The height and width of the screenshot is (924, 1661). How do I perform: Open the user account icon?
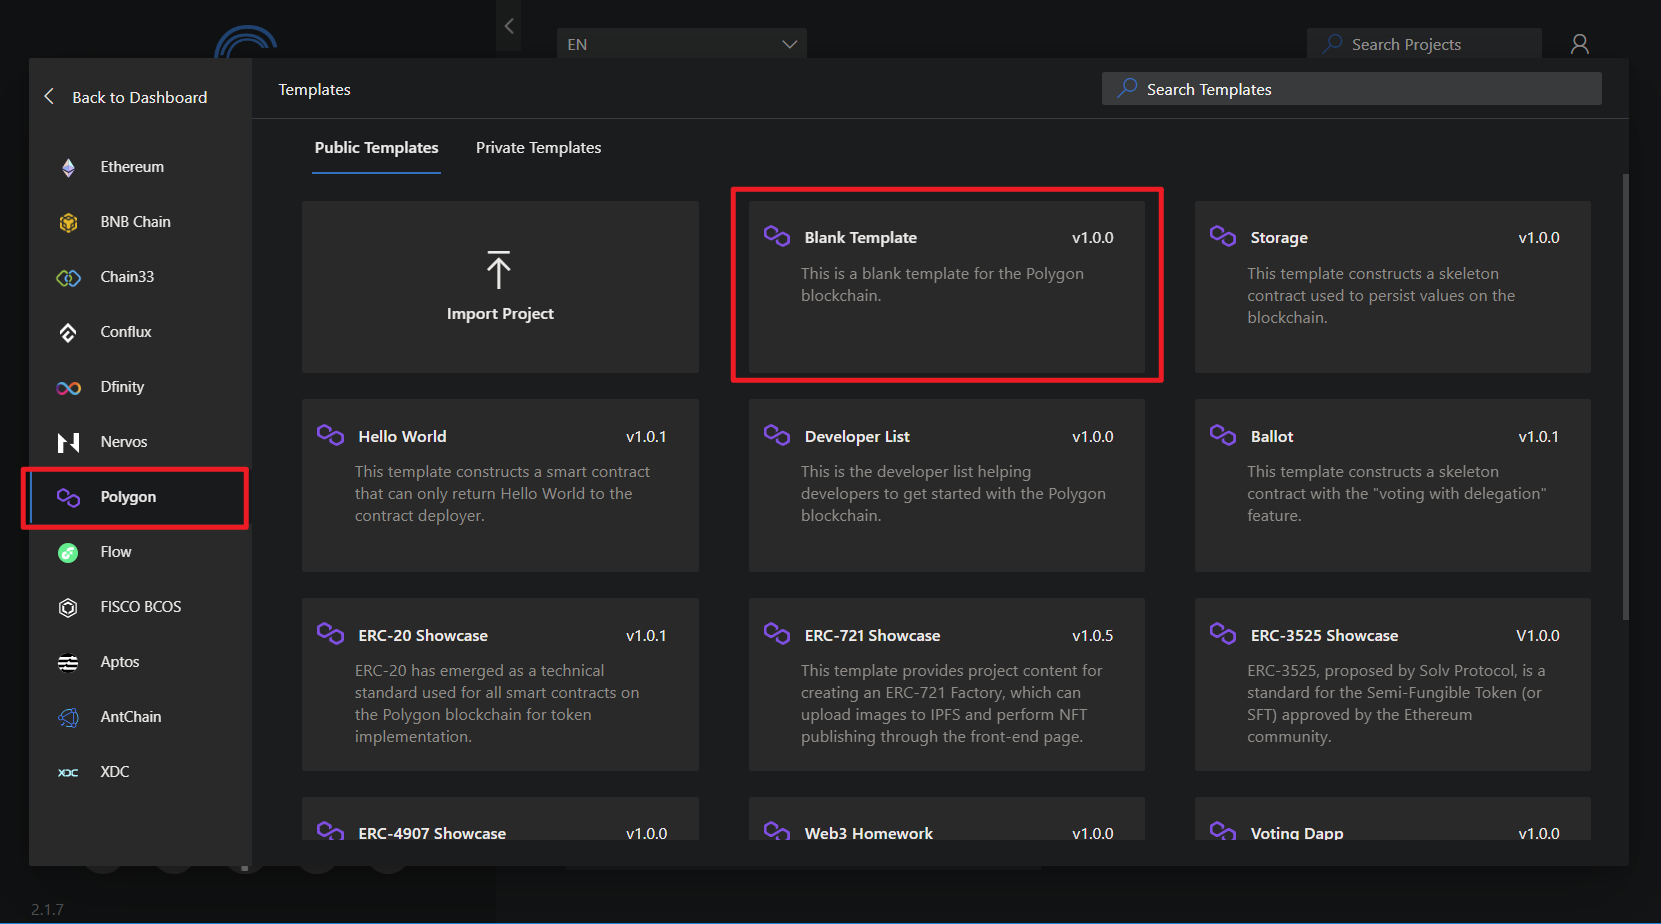pos(1580,44)
